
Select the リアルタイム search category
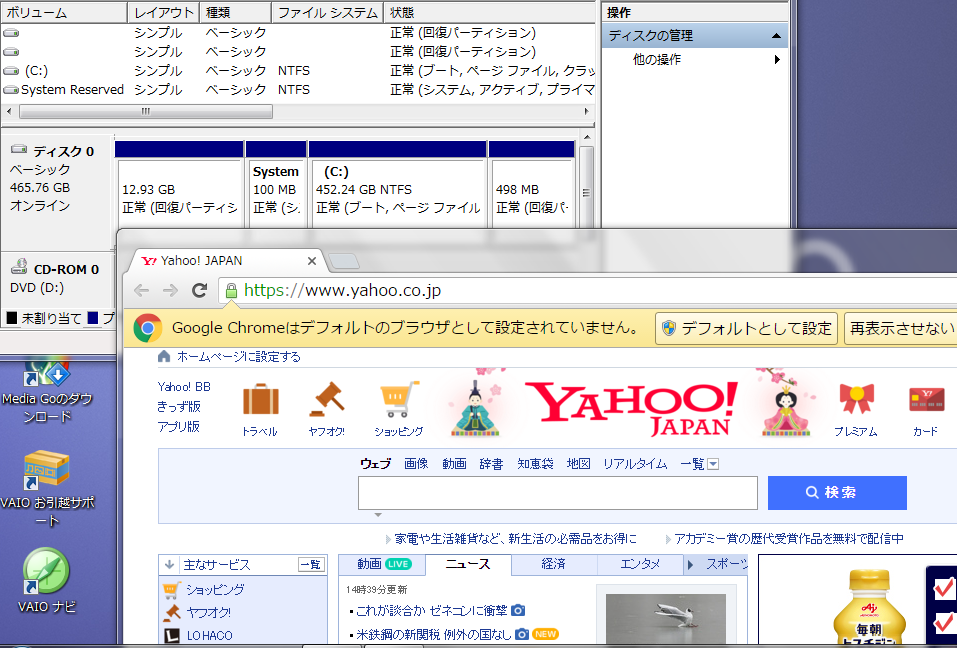[x=635, y=464]
